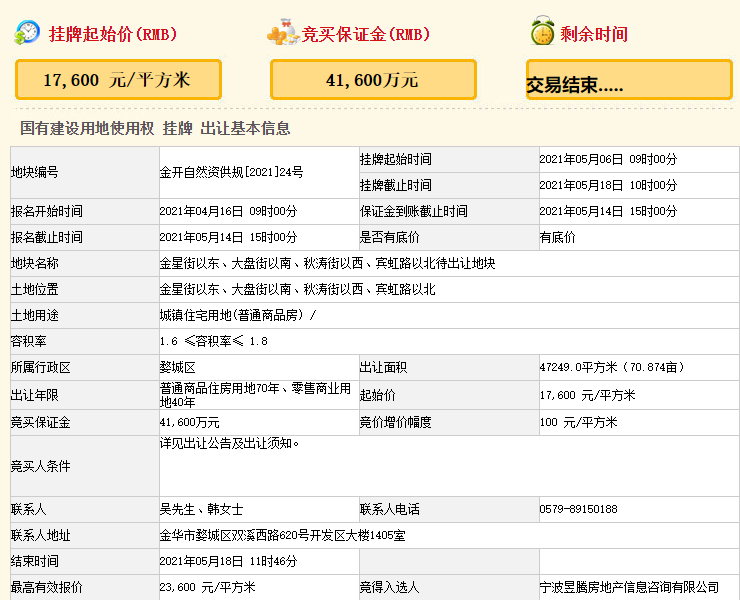Click the coins icon beside 竞买保证金
The height and width of the screenshot is (600, 740).
click(x=282, y=33)
